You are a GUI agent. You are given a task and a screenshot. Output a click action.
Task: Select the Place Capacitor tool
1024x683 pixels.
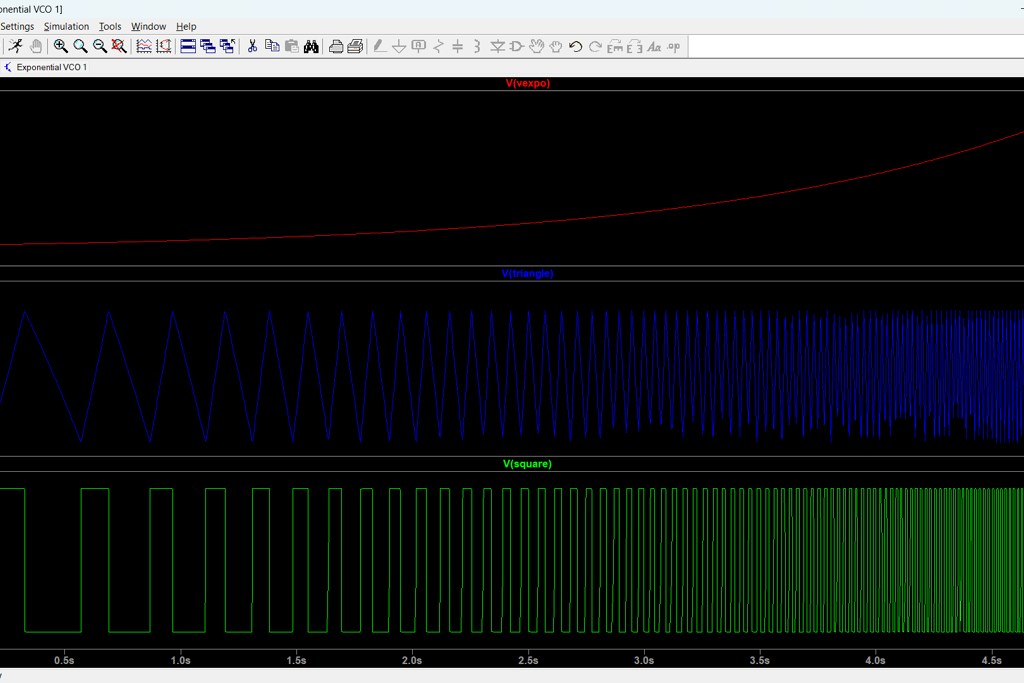point(458,46)
